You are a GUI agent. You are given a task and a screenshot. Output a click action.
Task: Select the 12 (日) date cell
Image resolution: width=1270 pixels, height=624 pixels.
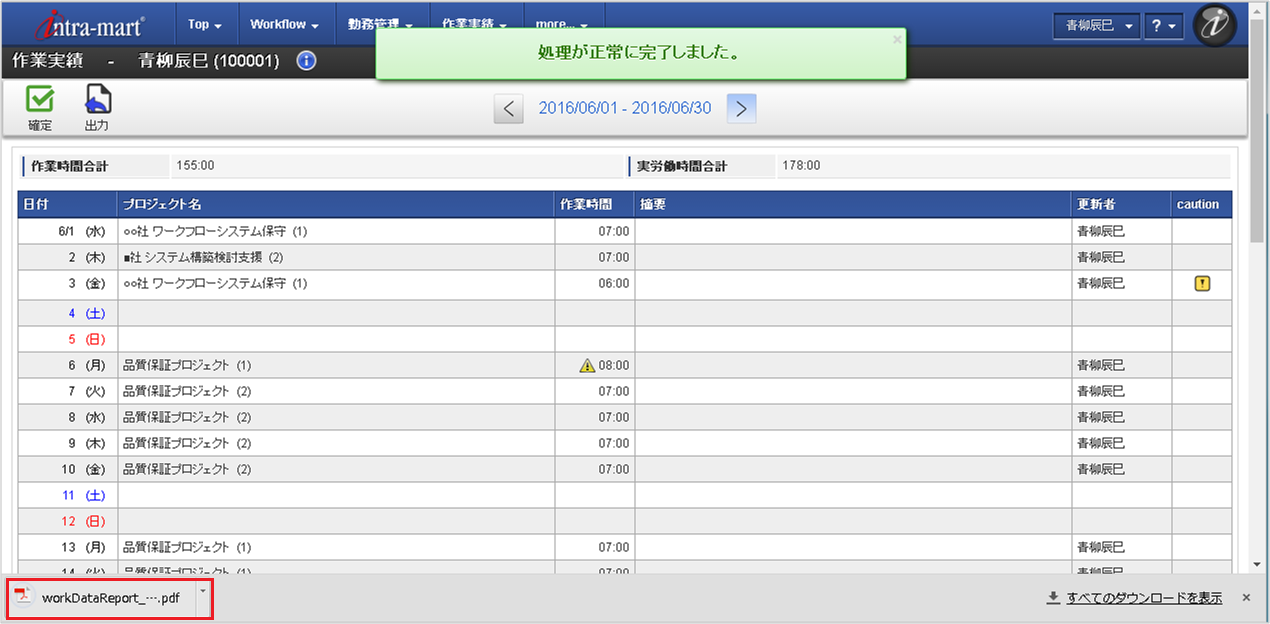[67, 521]
